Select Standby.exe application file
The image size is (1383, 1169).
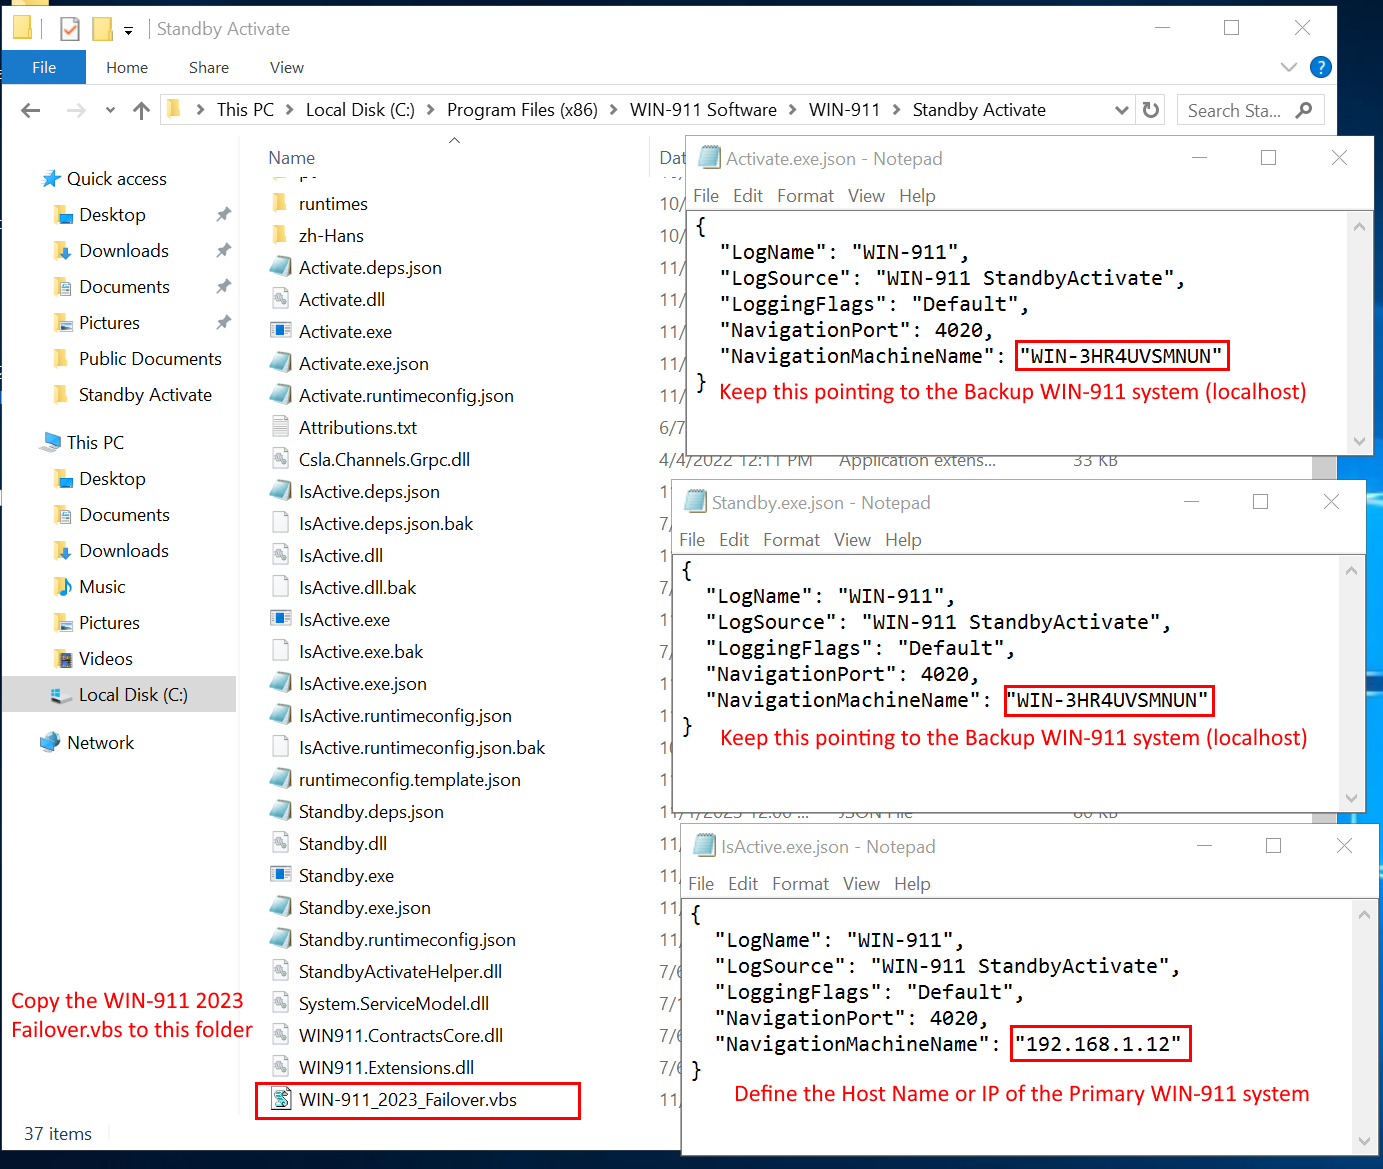point(346,875)
